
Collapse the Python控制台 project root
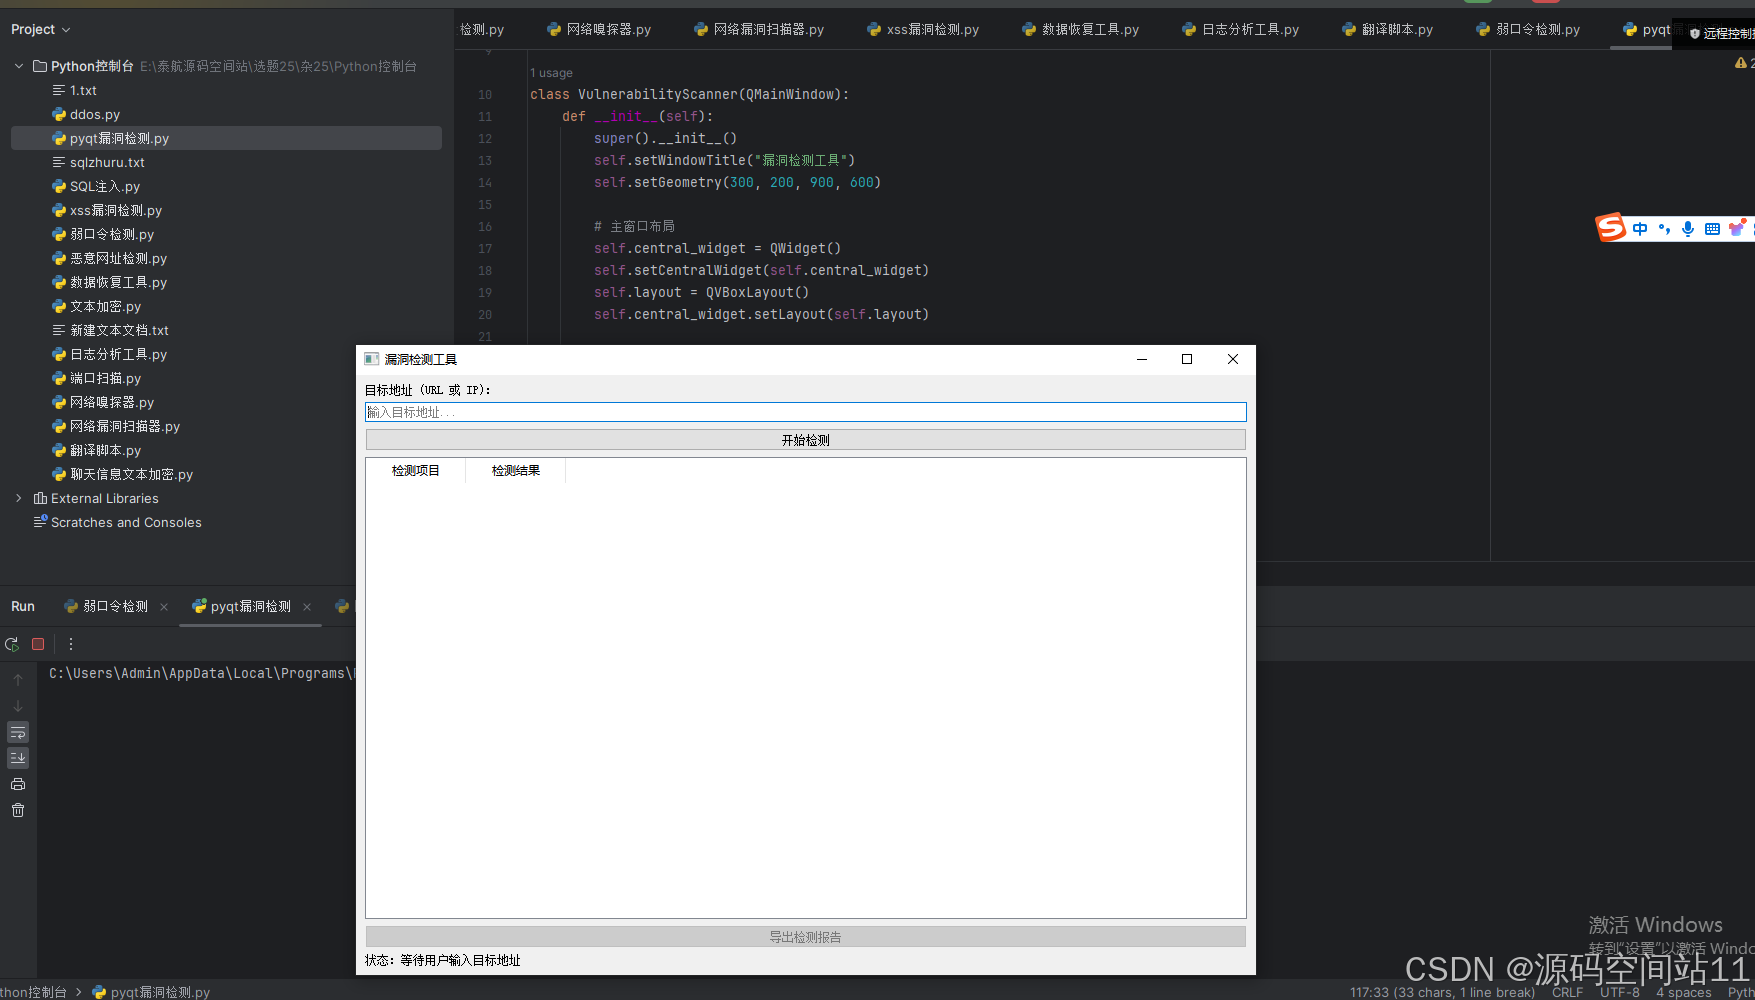[18, 66]
